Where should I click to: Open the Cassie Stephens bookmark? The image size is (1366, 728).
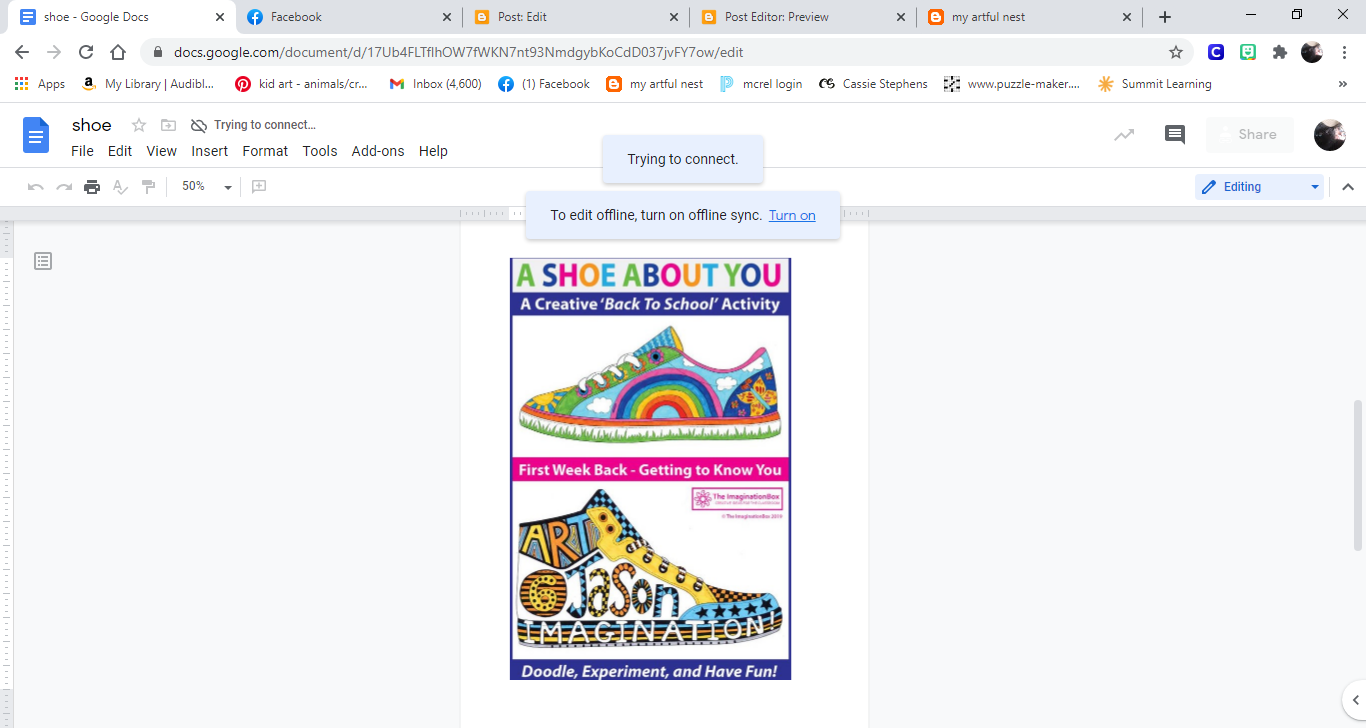873,84
